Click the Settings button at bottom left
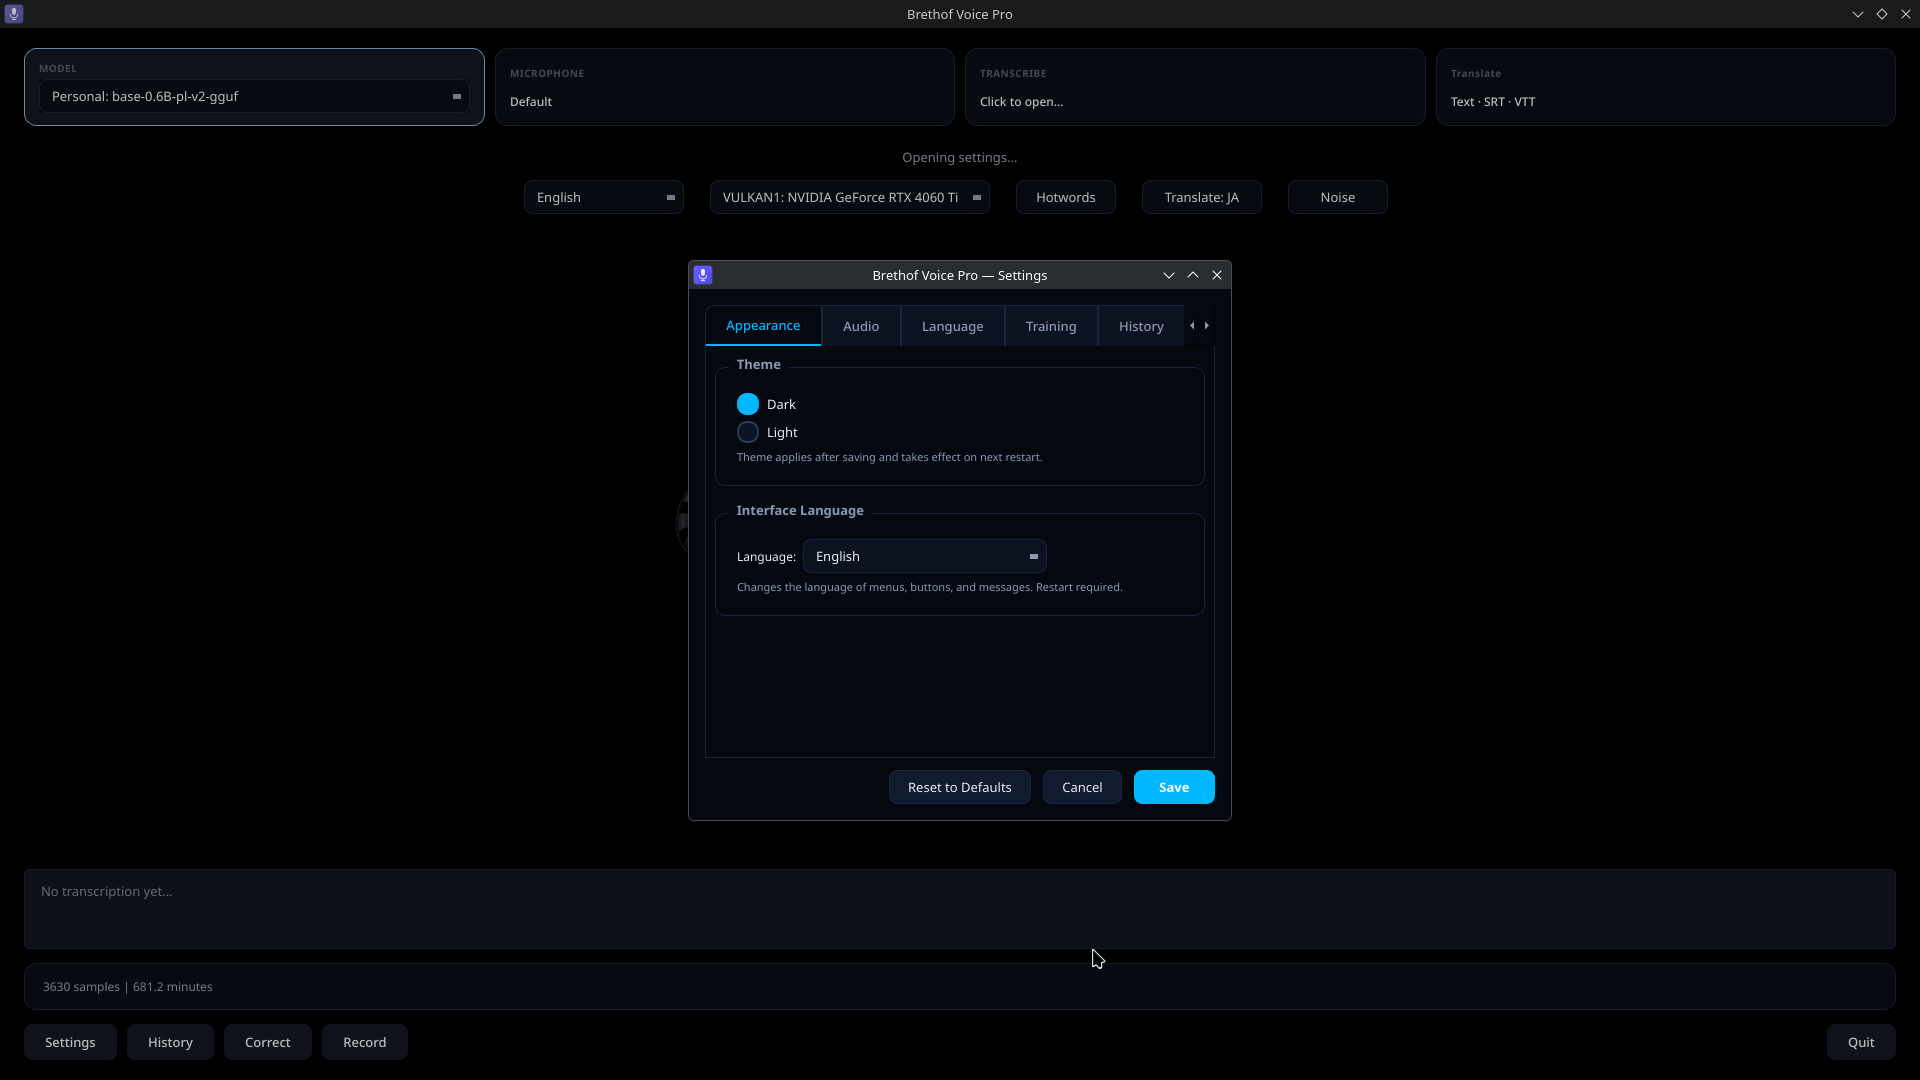 (70, 1042)
